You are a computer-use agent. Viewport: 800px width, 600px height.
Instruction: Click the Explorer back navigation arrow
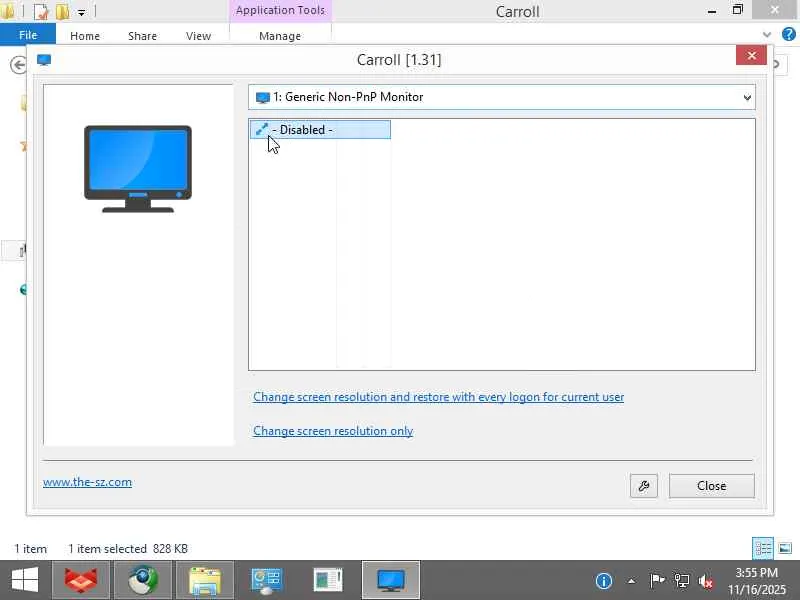coord(18,65)
